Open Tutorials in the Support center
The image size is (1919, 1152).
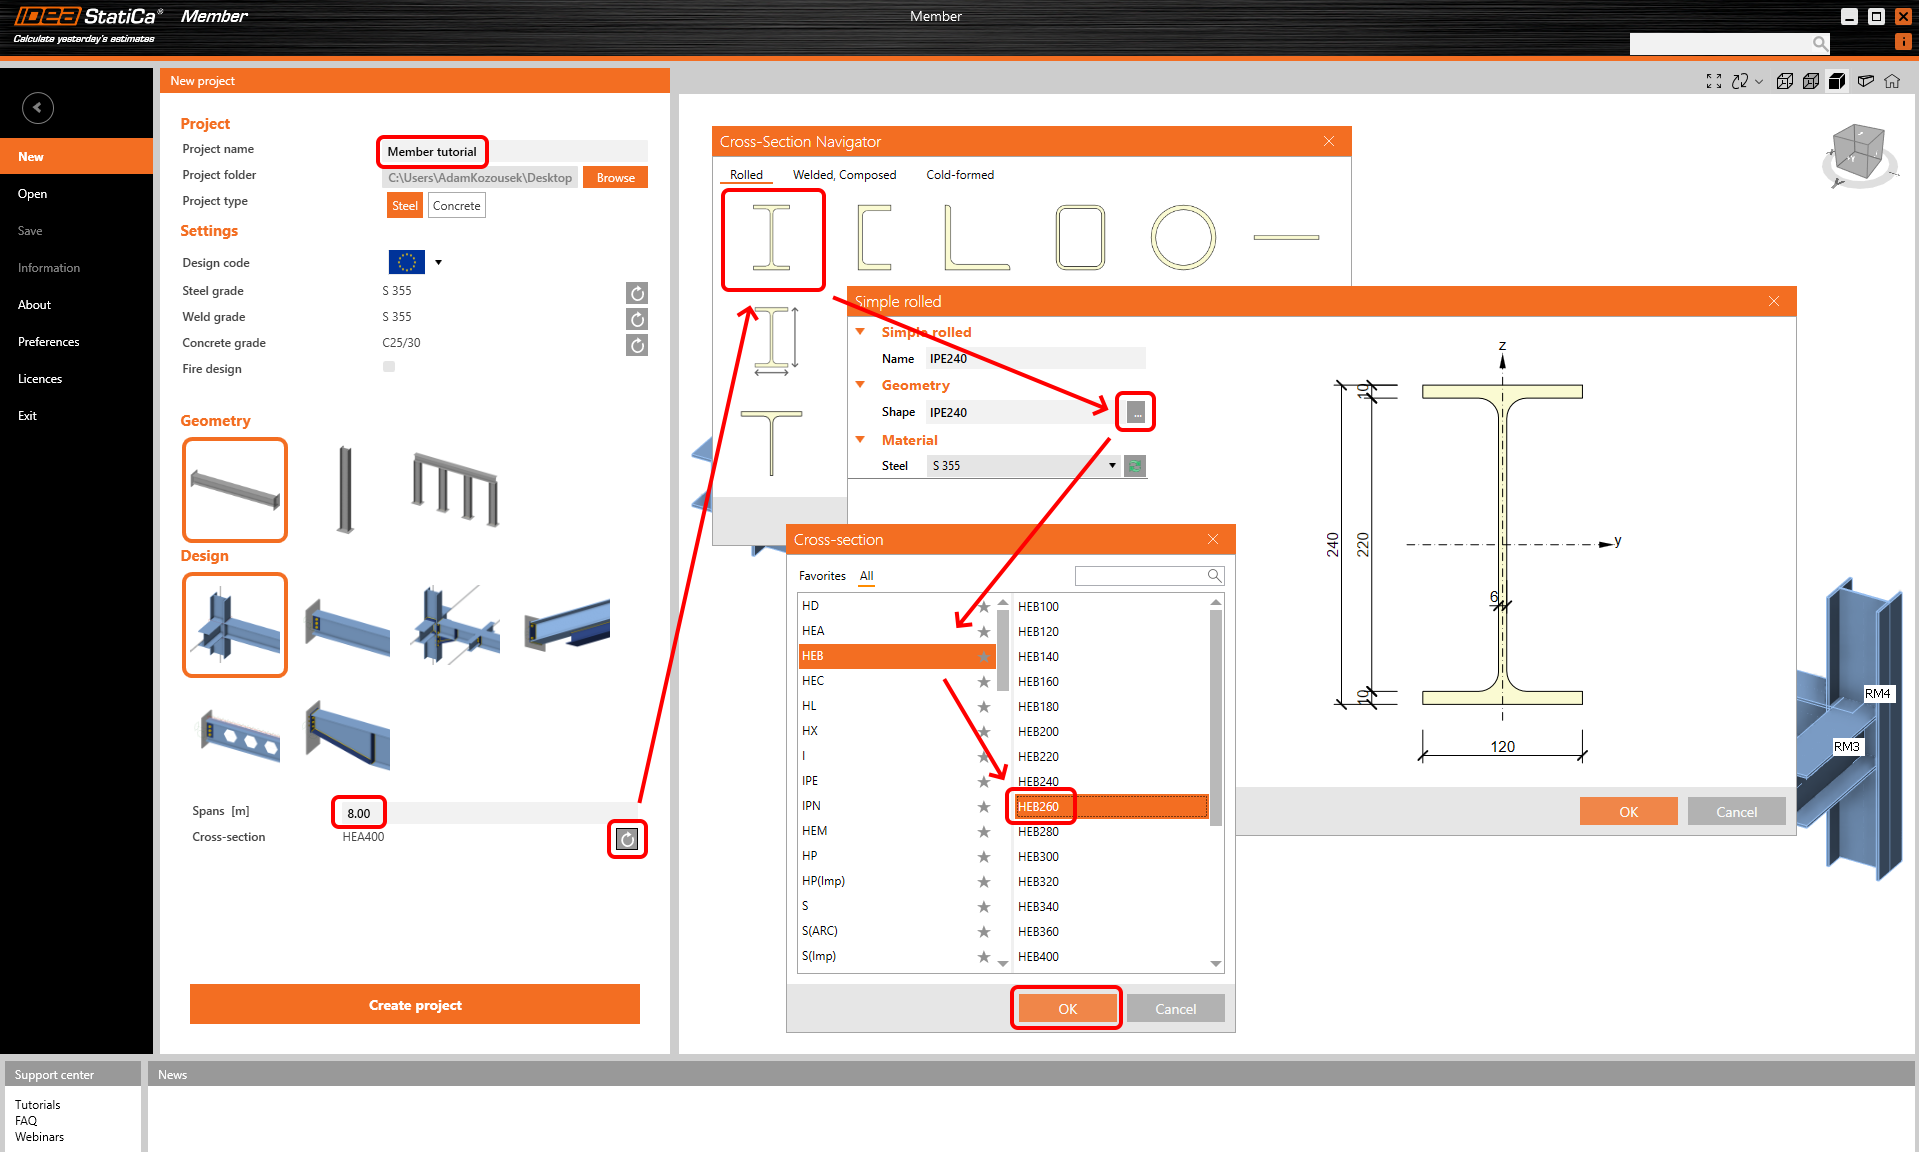click(37, 1104)
